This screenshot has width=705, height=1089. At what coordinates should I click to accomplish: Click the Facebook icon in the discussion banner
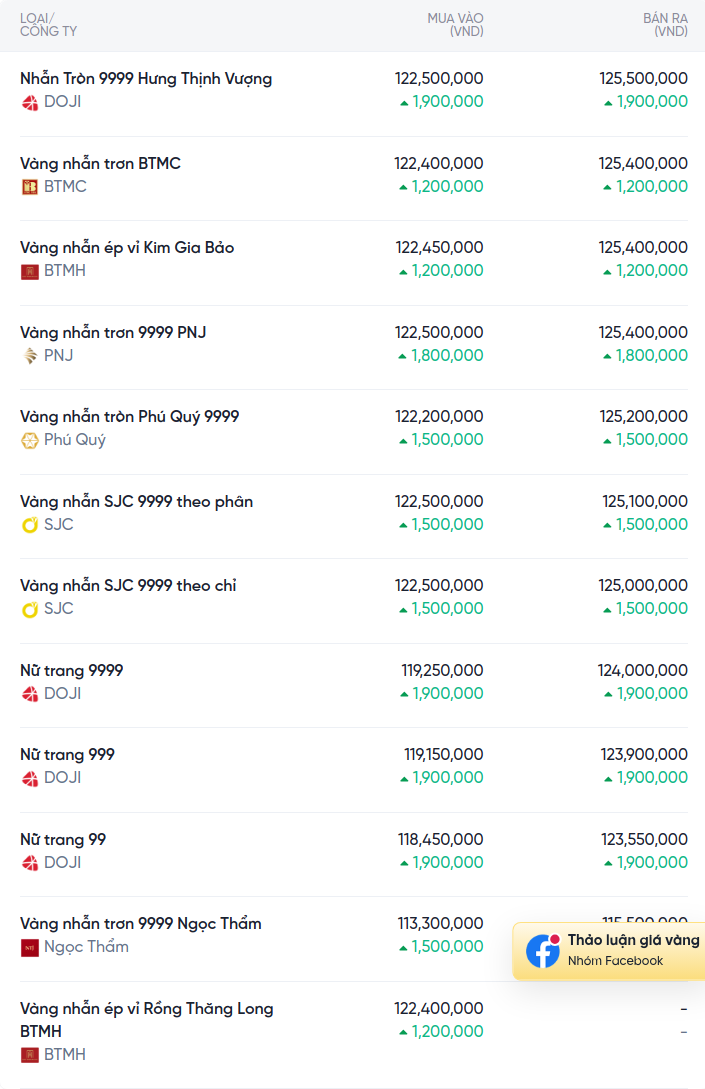[x=542, y=950]
